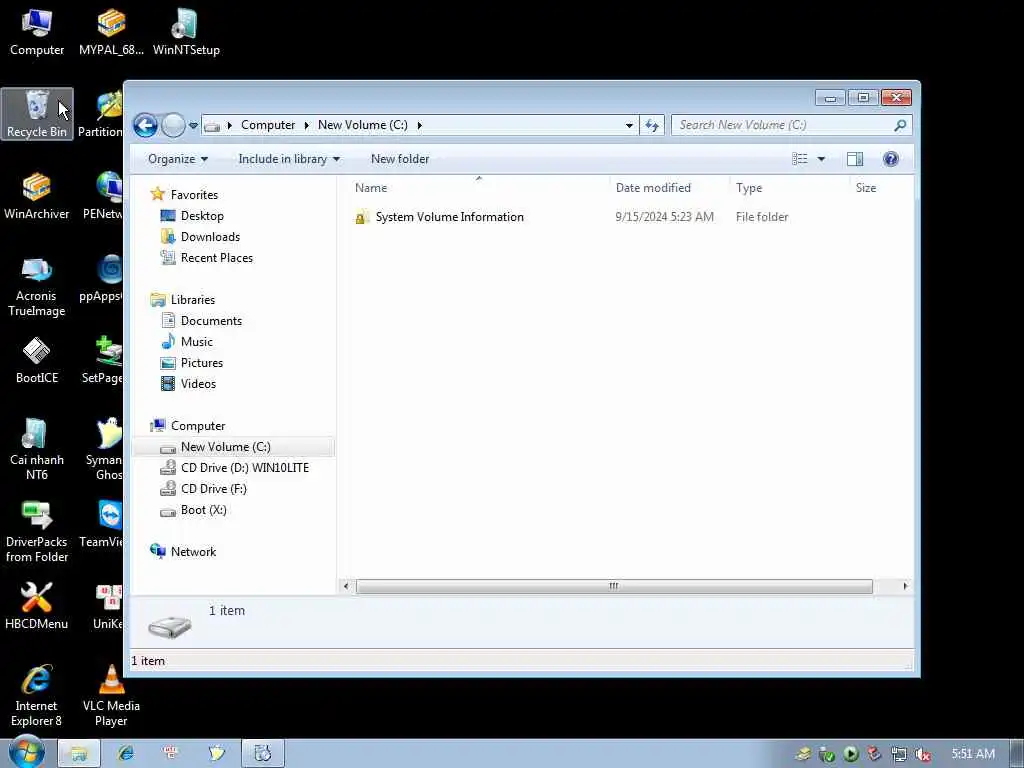Open the Organize dropdown menu
This screenshot has height=768, width=1024.
(178, 159)
